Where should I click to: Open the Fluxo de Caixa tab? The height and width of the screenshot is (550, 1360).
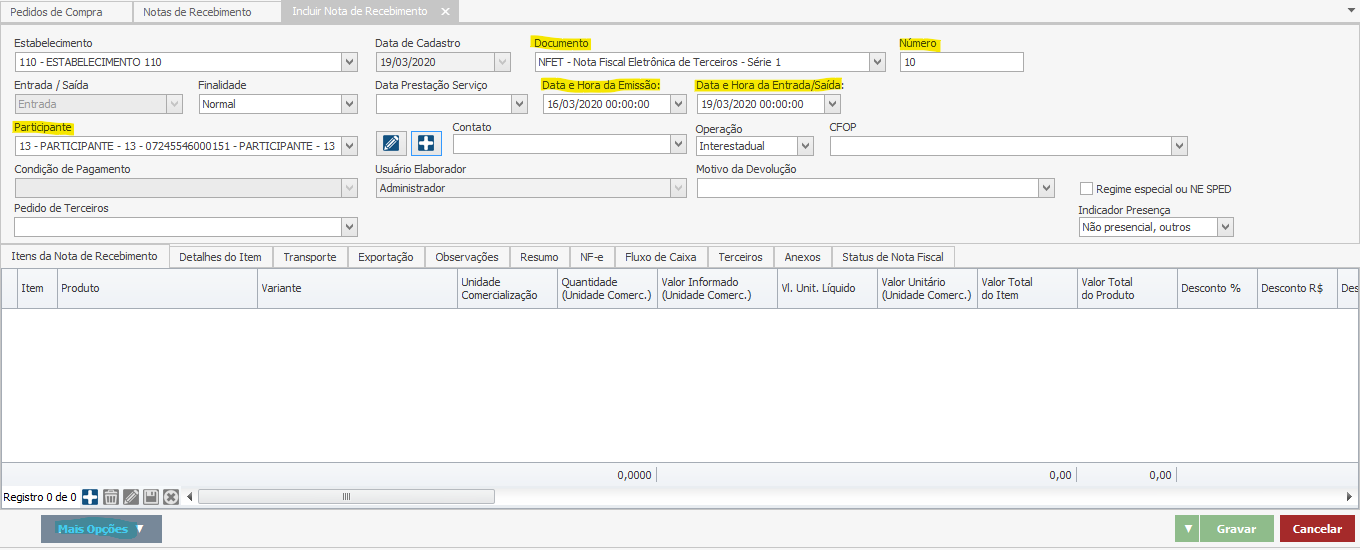point(660,257)
